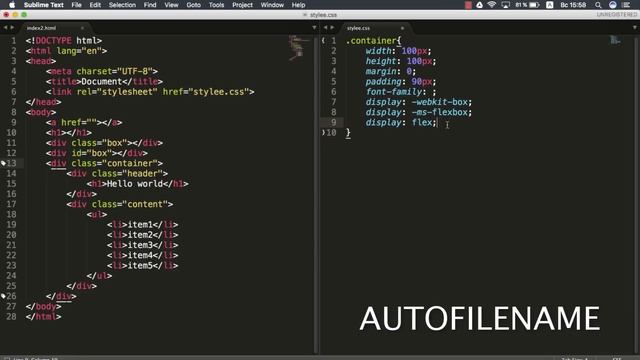Click the Hello world heading line

[x=138, y=184]
